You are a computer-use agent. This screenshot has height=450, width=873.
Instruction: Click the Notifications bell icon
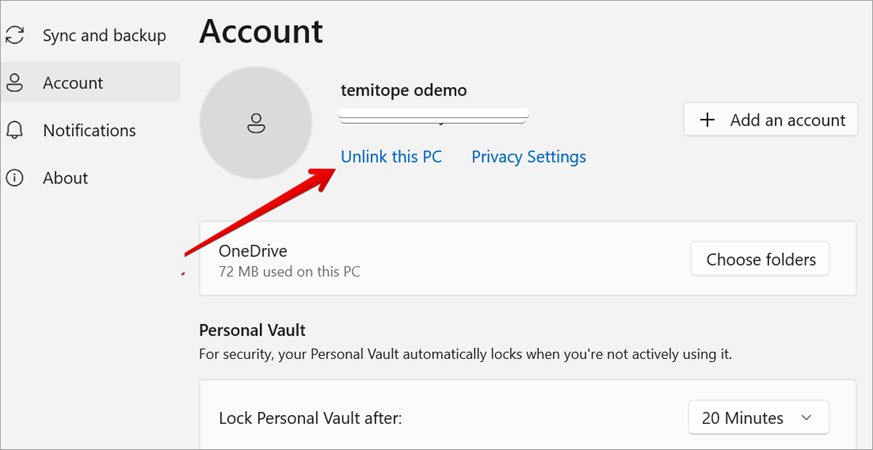point(15,131)
